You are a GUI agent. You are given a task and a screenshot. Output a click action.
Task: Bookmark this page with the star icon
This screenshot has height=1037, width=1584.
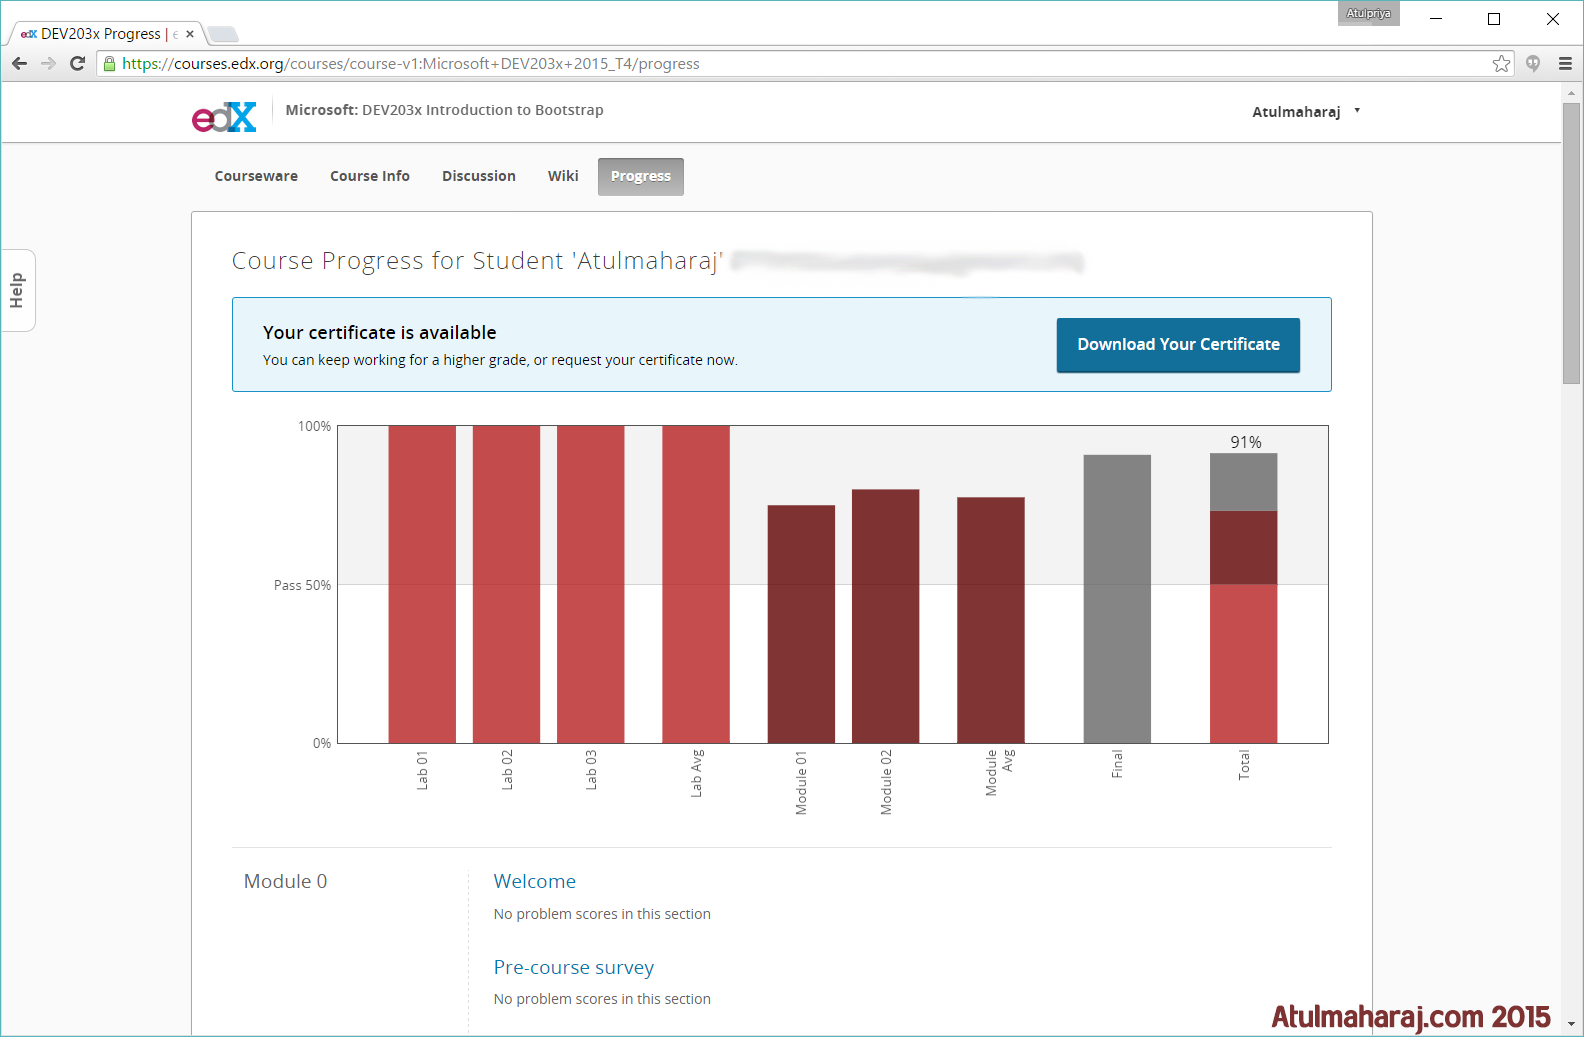pos(1501,63)
